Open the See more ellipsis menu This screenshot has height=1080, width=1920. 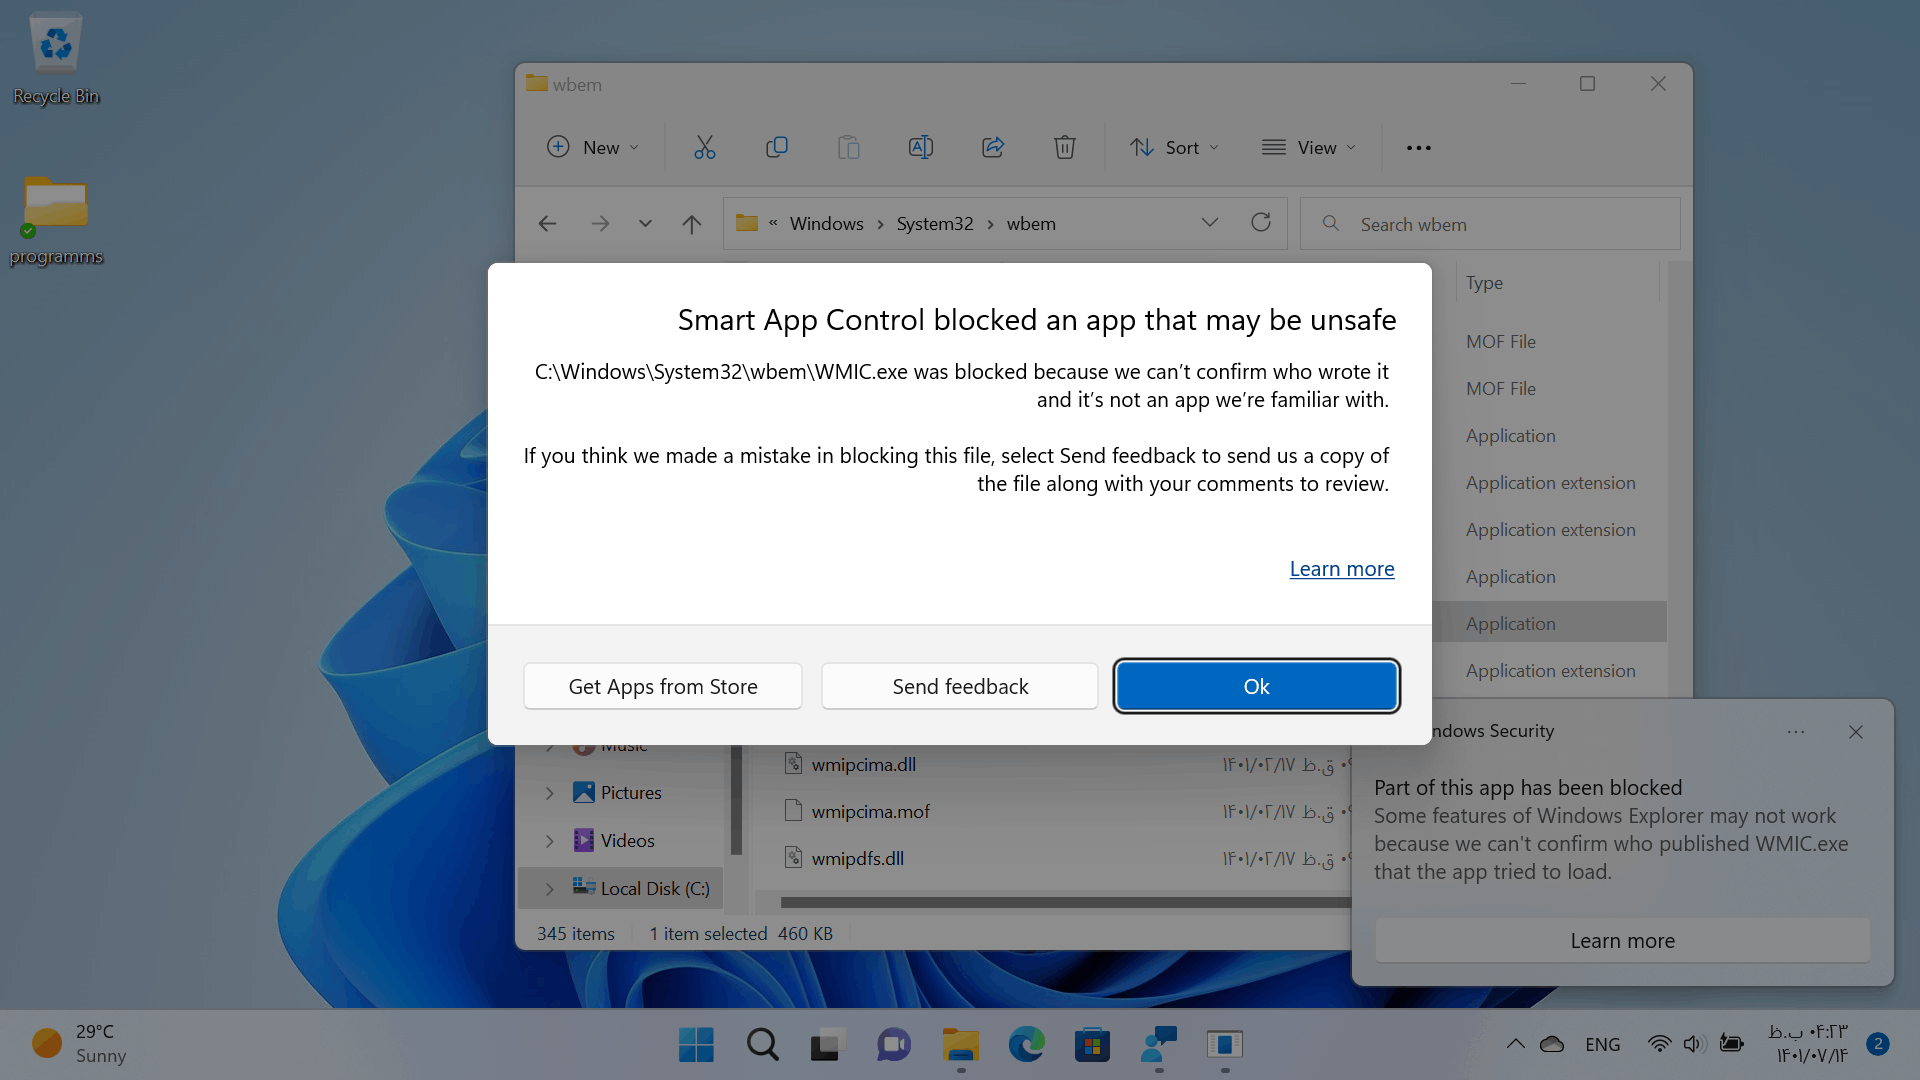click(1418, 148)
